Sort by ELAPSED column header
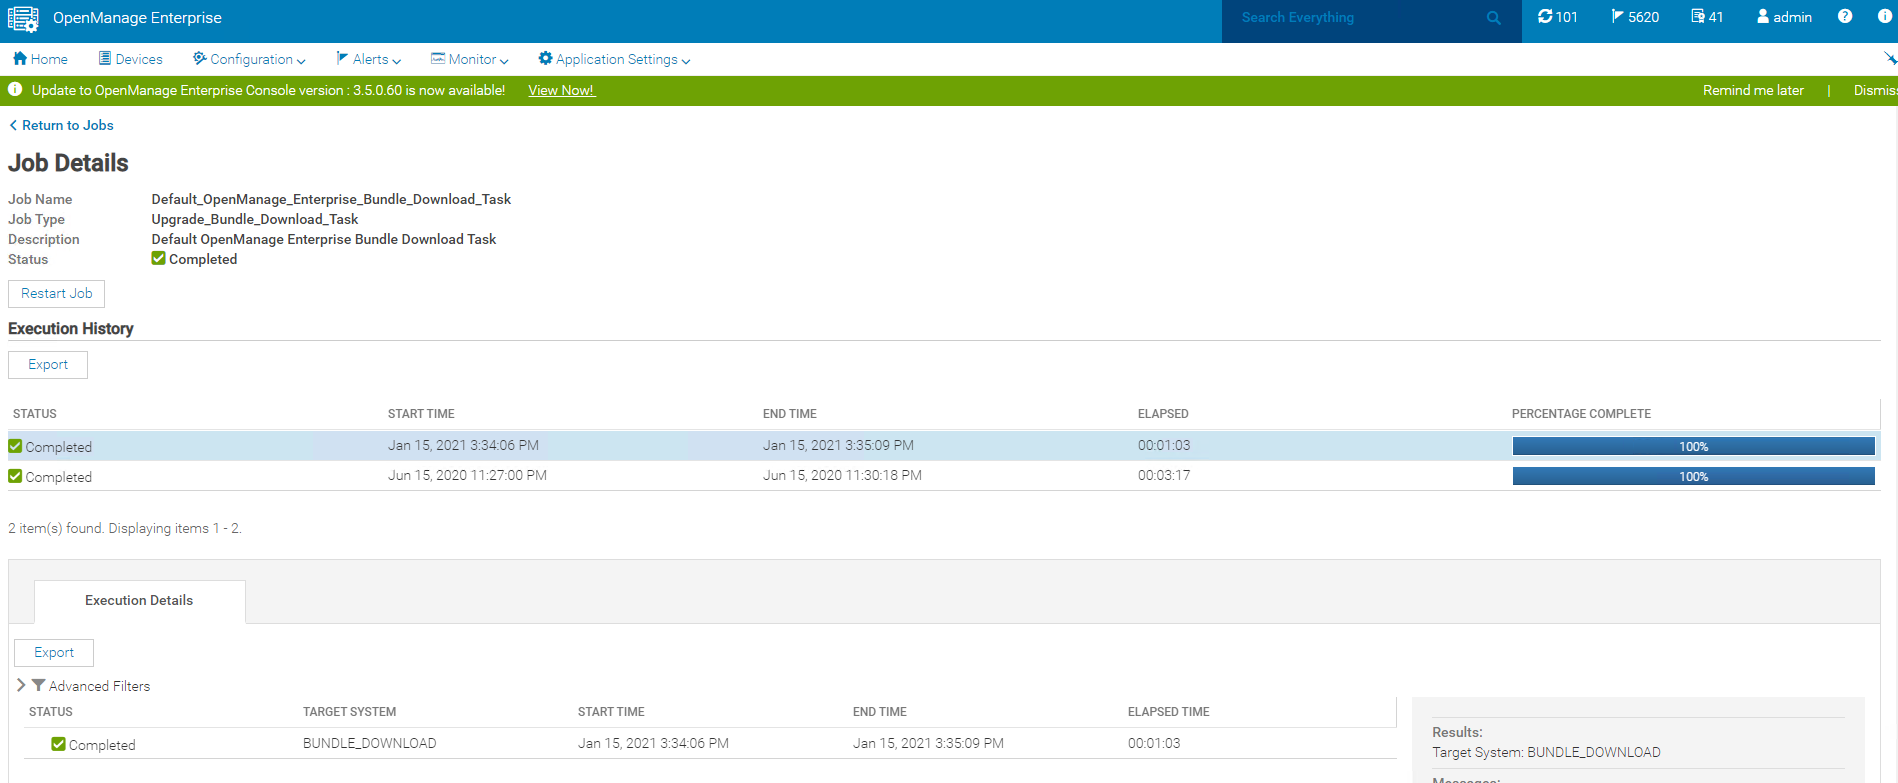Viewport: 1898px width, 783px height. coord(1163,414)
